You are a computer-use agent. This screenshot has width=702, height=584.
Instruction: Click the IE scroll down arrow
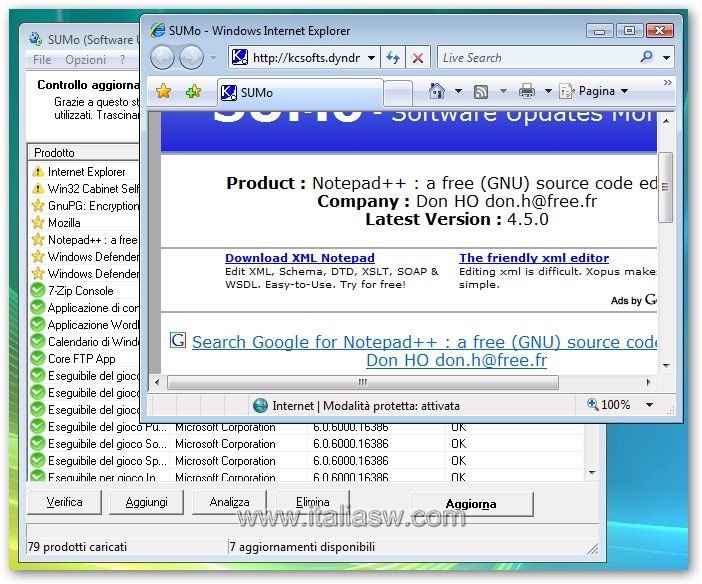pyautogui.click(x=666, y=365)
